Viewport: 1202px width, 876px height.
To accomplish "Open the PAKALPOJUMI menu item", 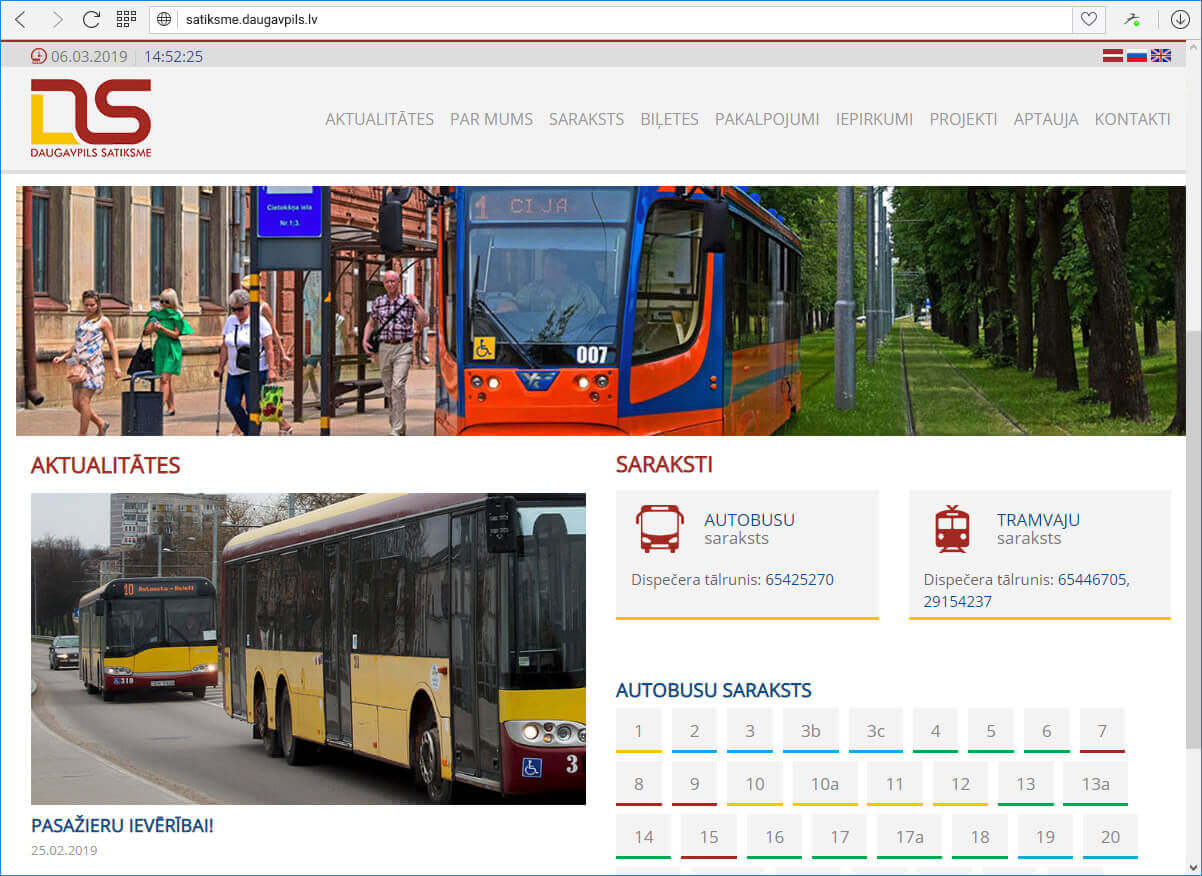I will (767, 119).
